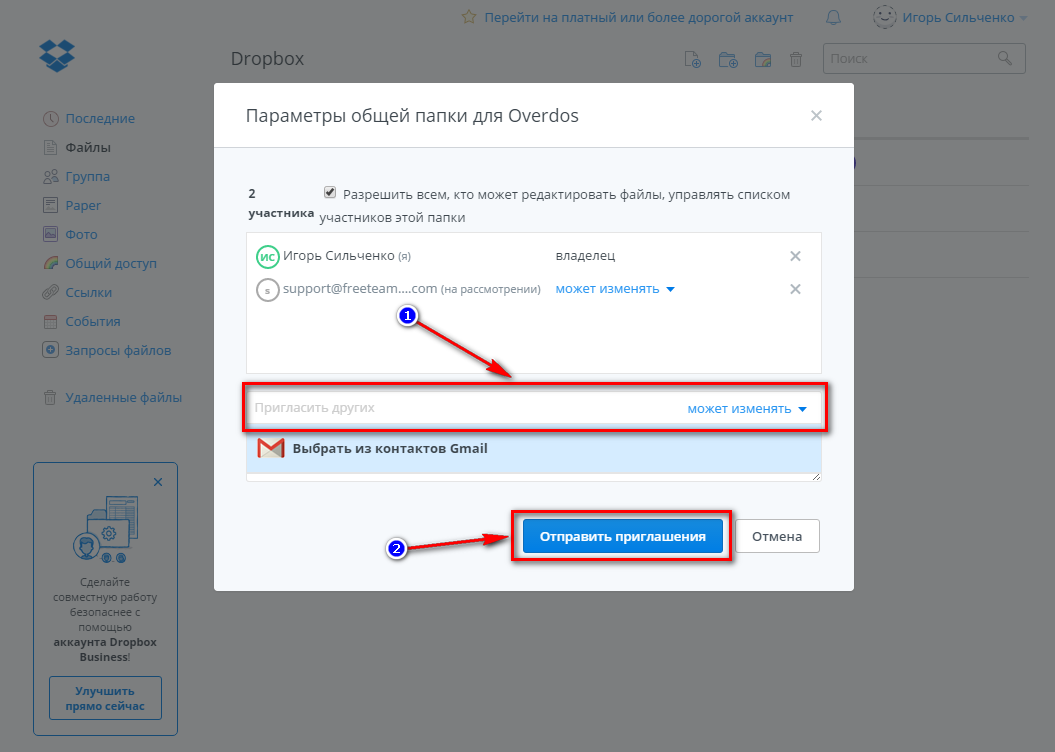
Task: Click the new shared folder icon
Action: (762, 59)
